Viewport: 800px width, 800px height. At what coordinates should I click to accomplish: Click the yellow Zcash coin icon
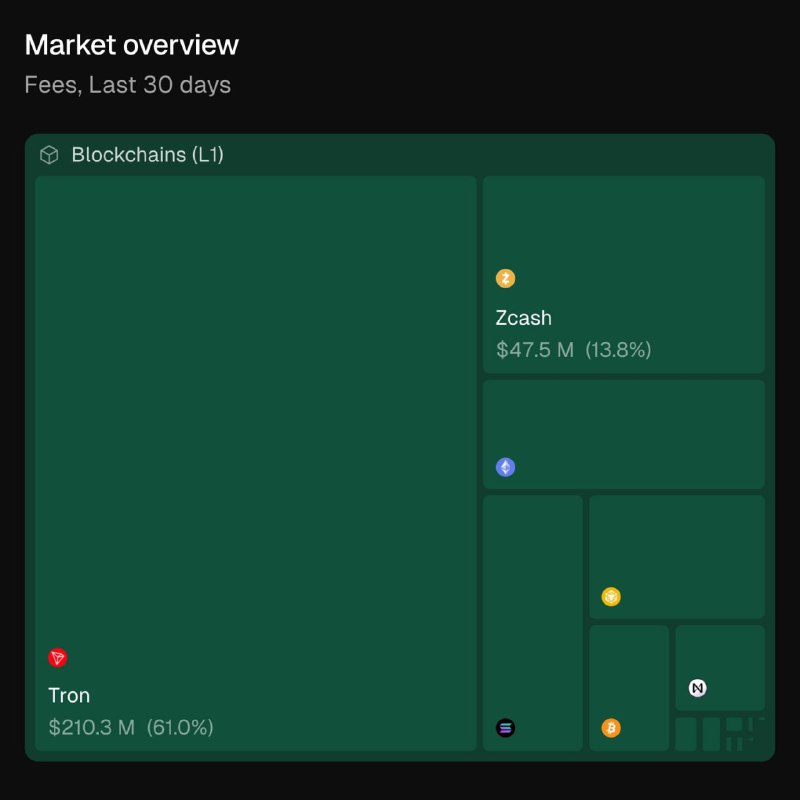(x=506, y=279)
